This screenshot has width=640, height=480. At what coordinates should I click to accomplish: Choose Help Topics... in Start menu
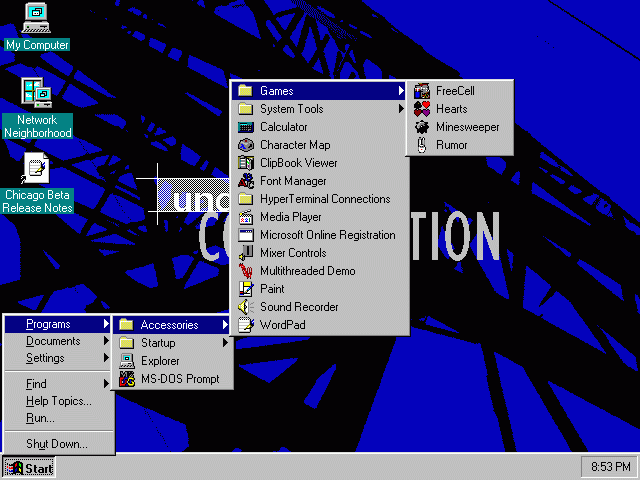(59, 401)
